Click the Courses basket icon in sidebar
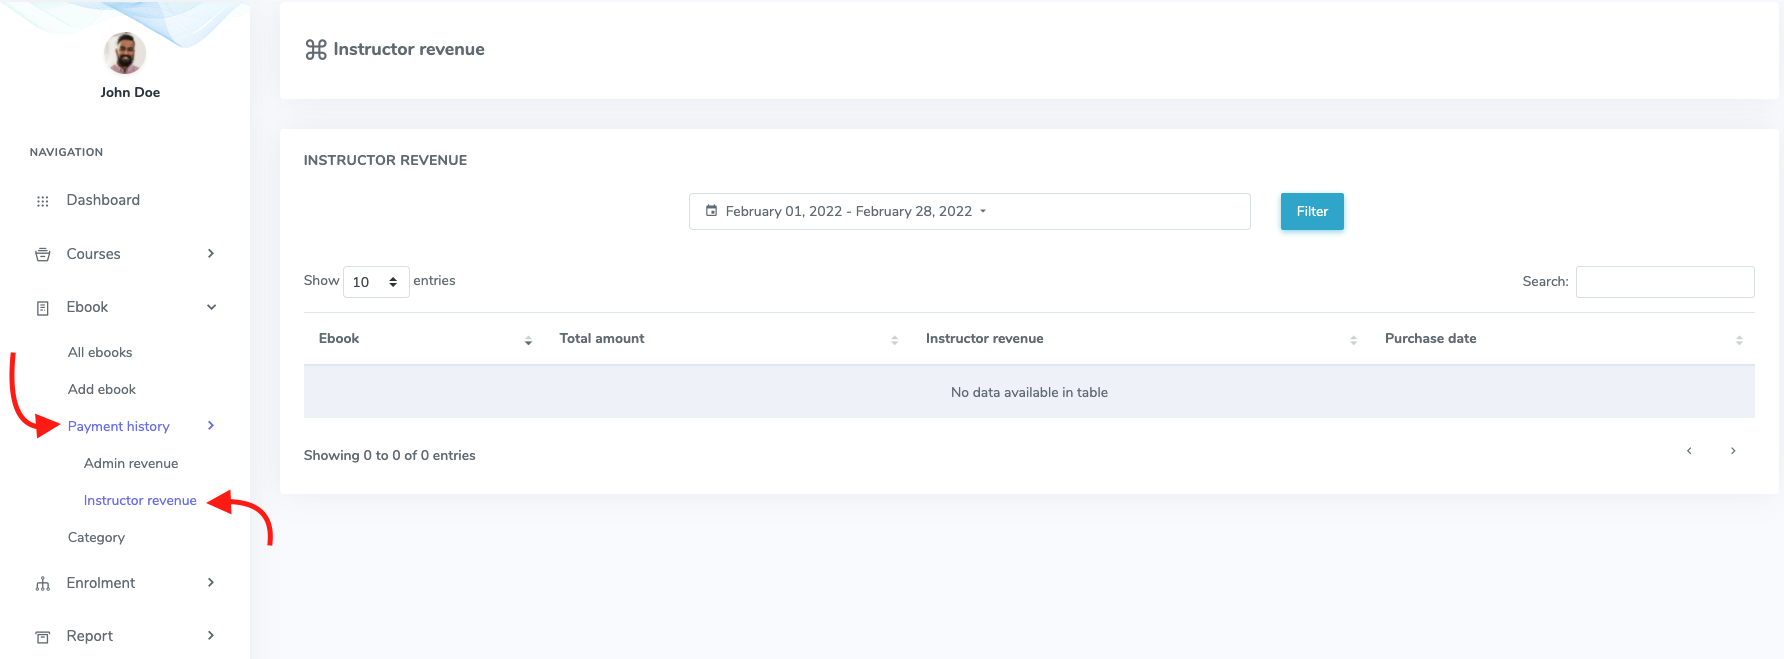Screen dimensions: 1784x659 42,255
